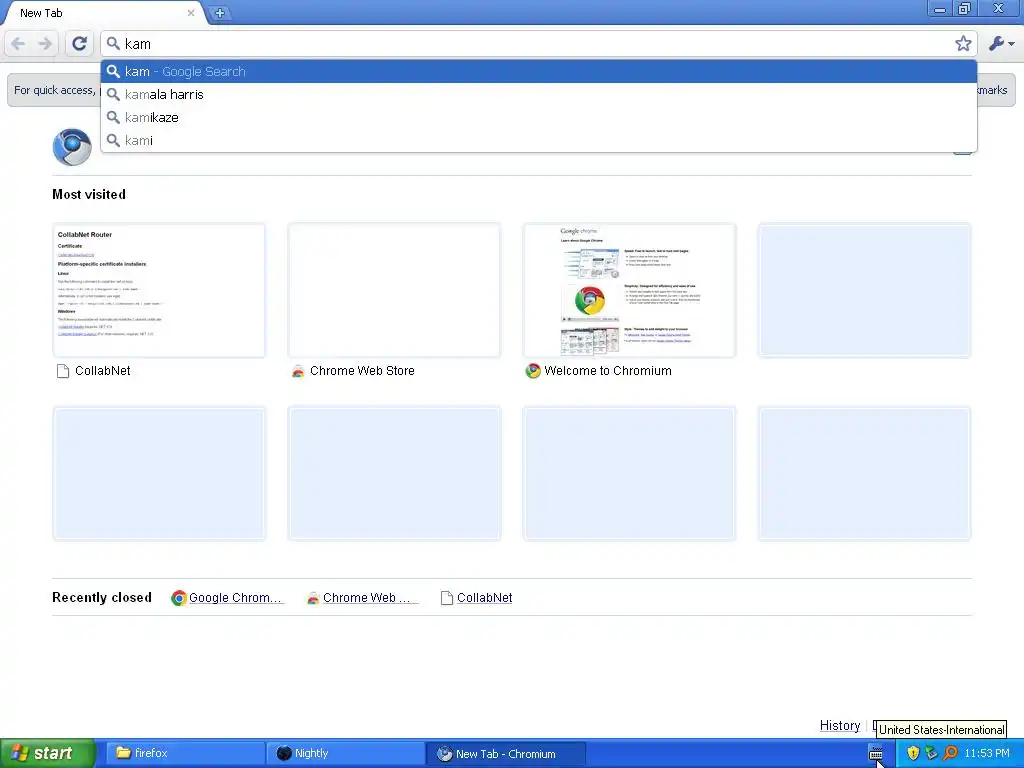This screenshot has width=1024, height=768.
Task: Open the yellow security shield tray icon
Action: (913, 753)
